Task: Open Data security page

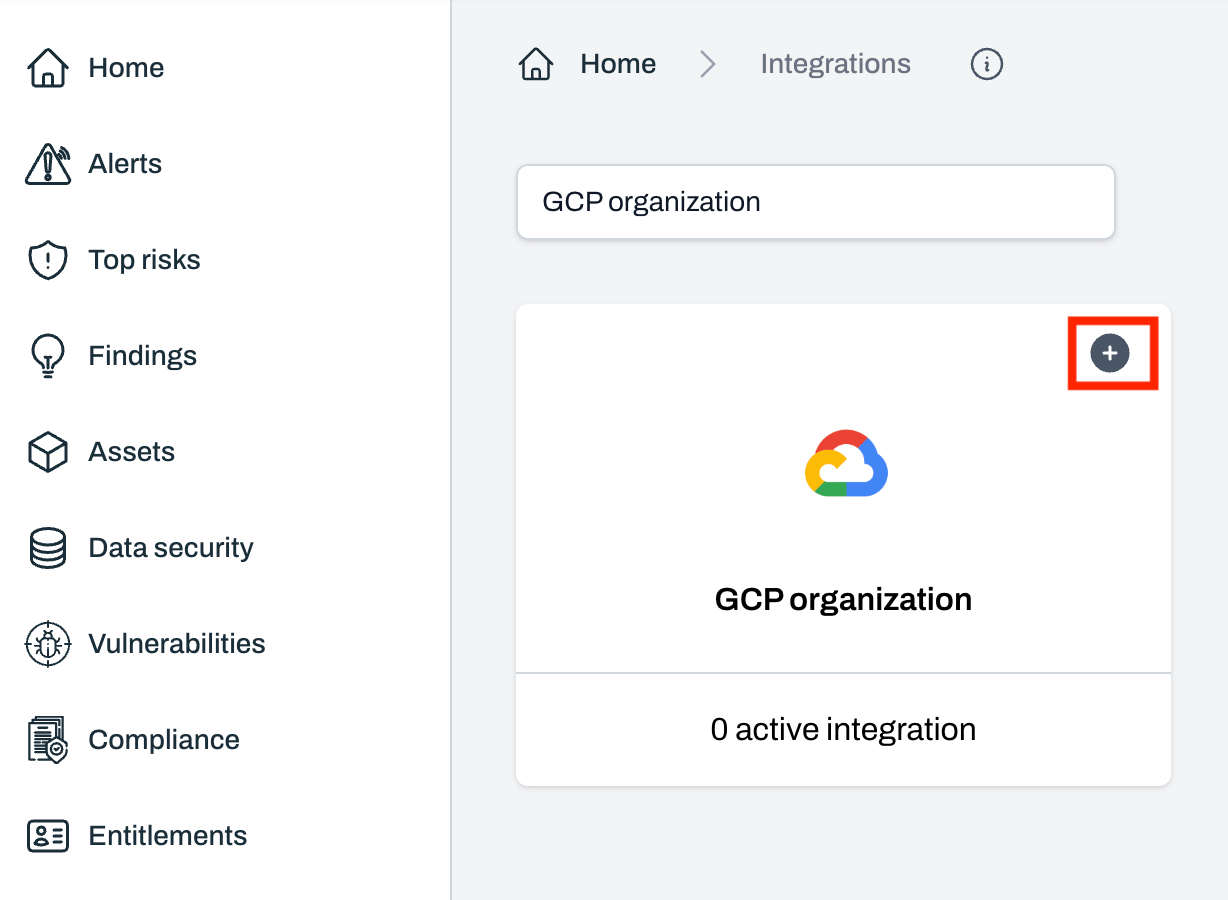Action: 171,548
